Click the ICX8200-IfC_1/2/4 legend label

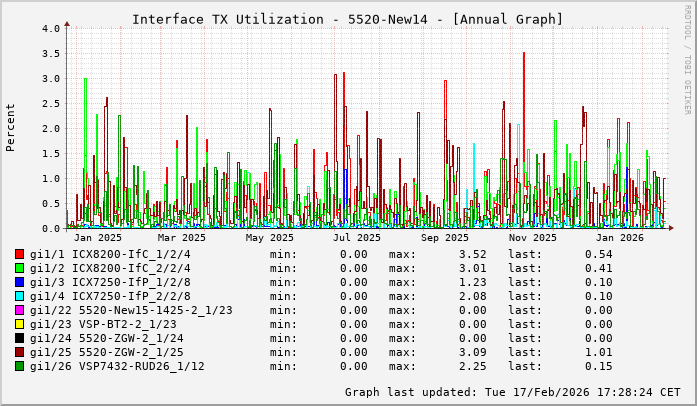[x=130, y=254]
